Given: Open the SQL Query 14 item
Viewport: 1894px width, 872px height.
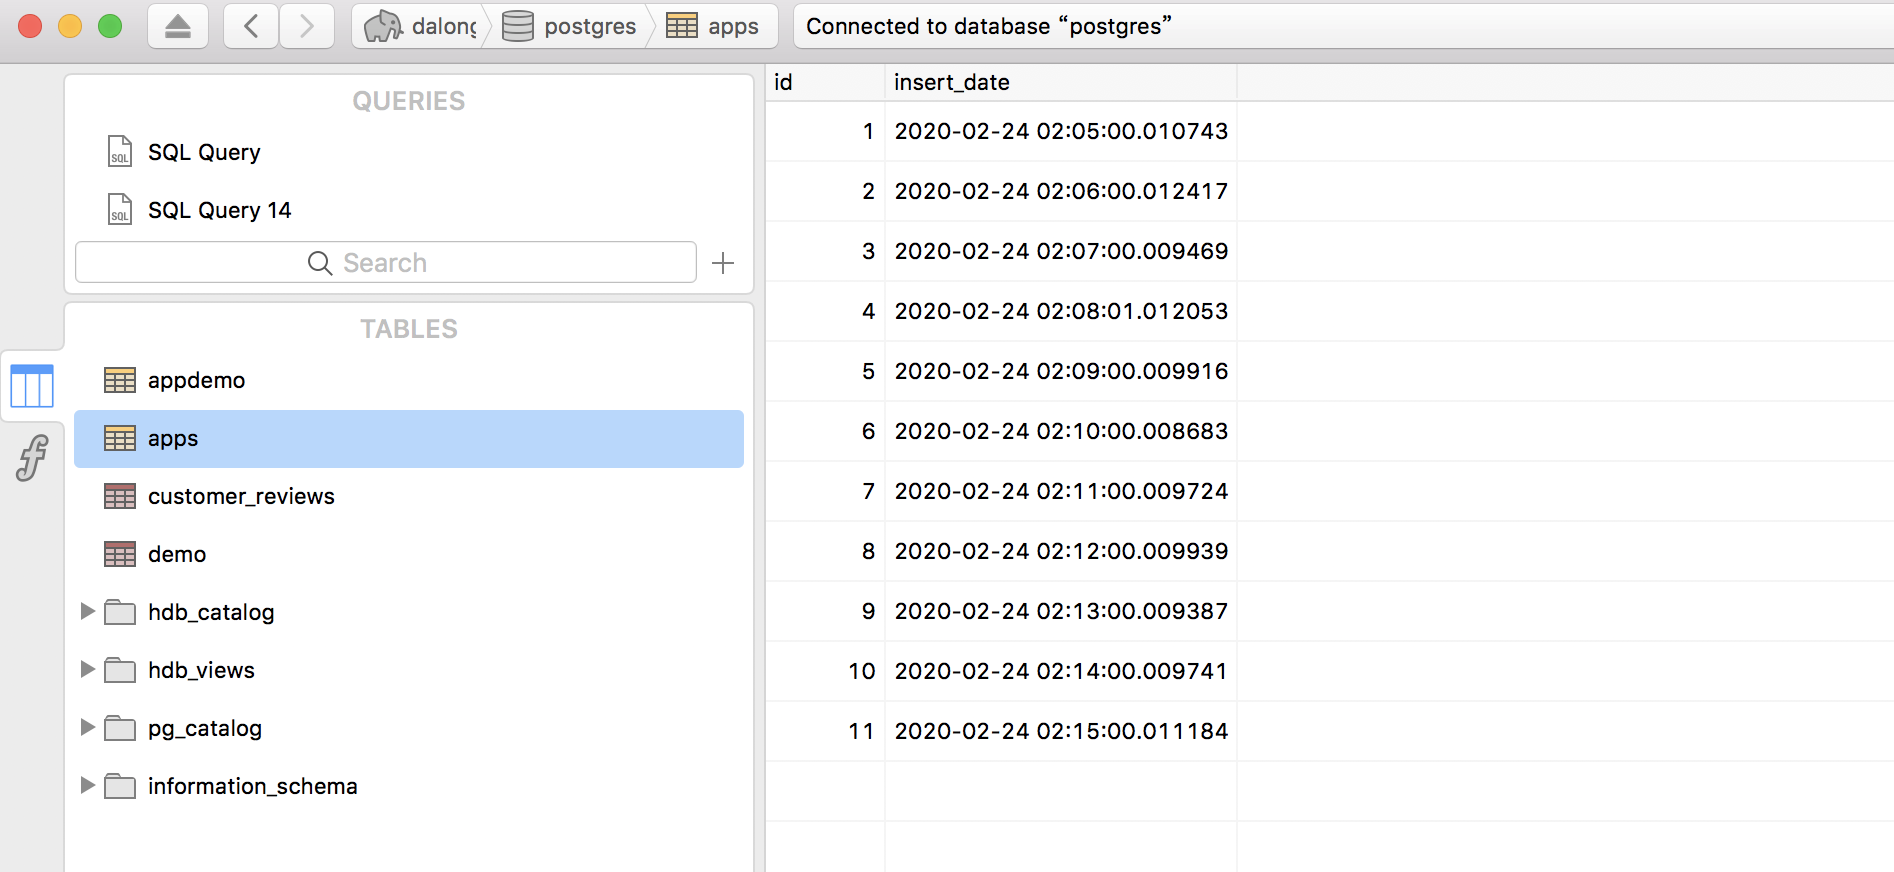Looking at the screenshot, I should tap(219, 210).
